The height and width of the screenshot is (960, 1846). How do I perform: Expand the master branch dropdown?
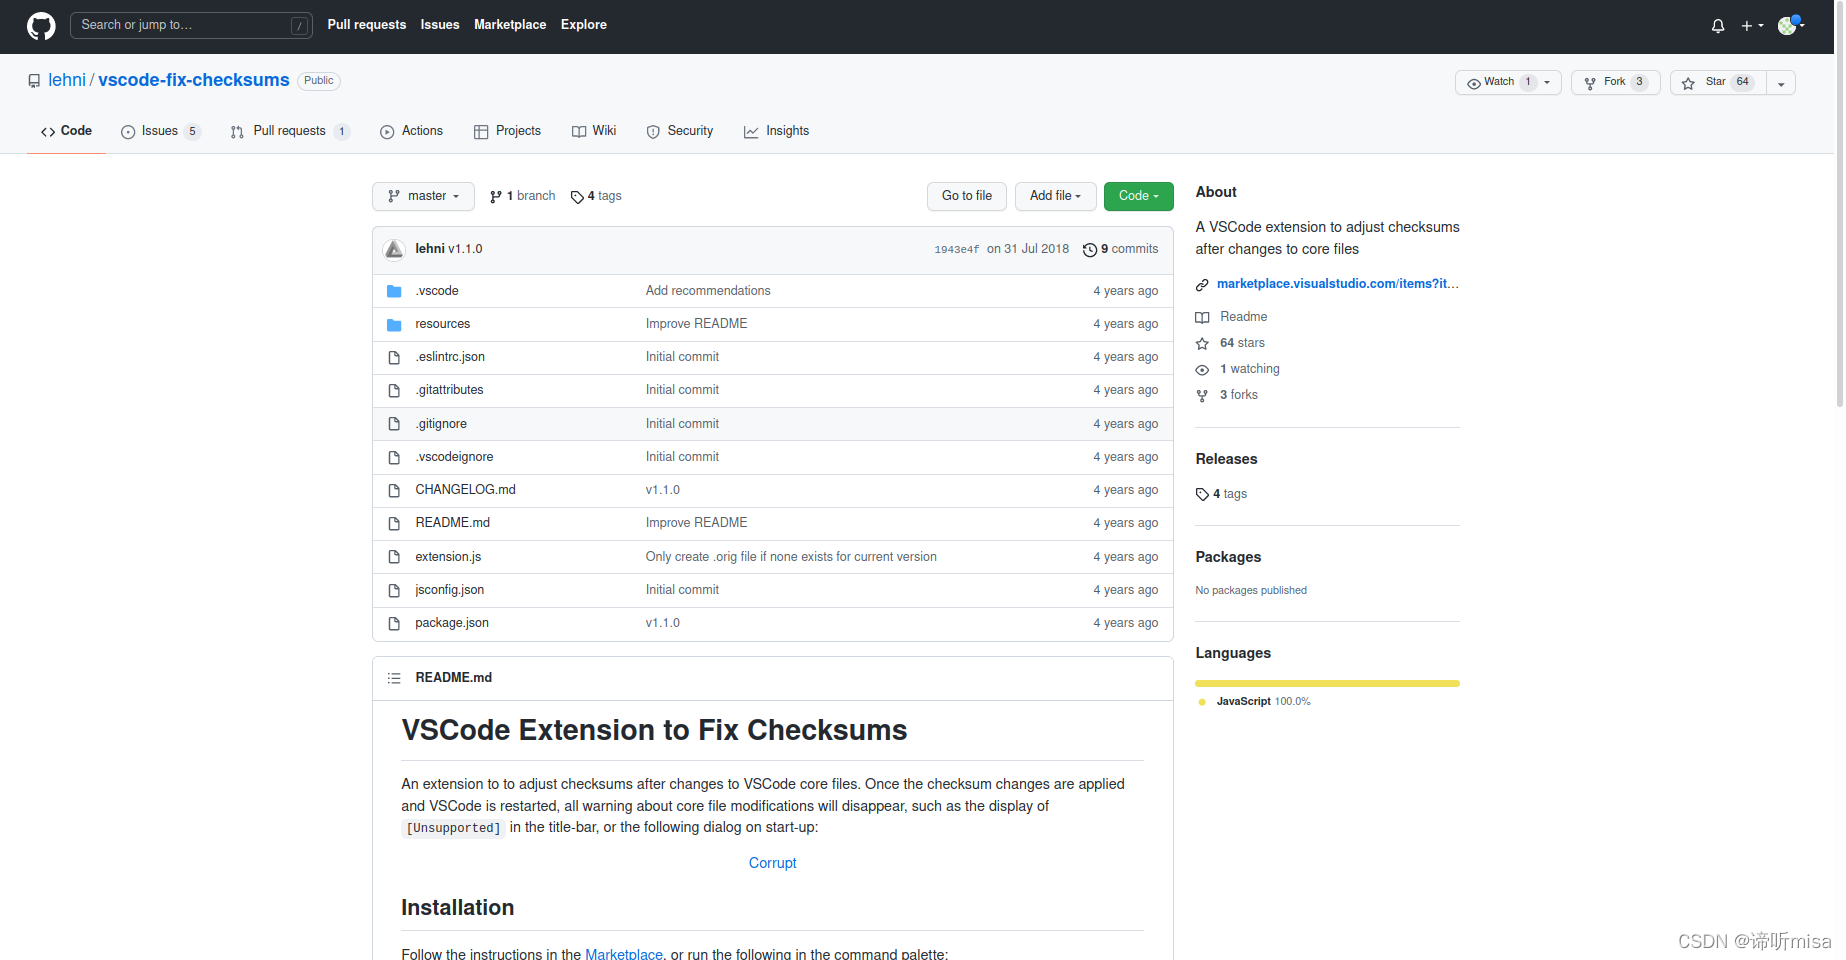[x=423, y=196]
